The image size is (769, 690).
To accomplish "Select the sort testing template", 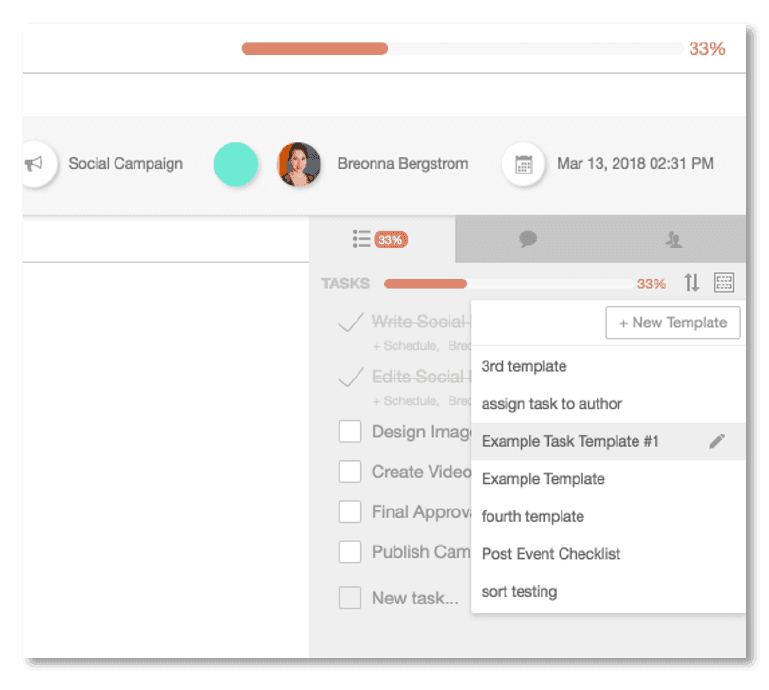I will tap(519, 591).
